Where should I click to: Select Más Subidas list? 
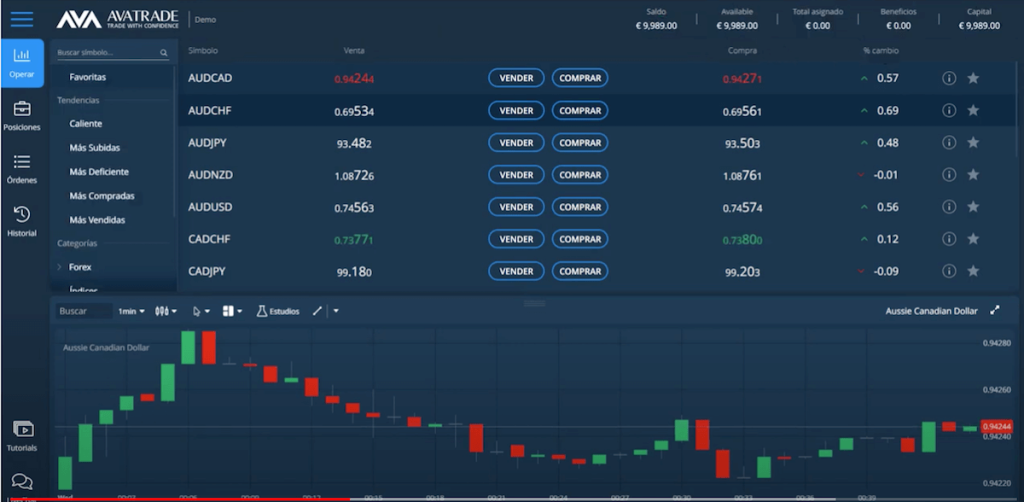[x=95, y=148]
